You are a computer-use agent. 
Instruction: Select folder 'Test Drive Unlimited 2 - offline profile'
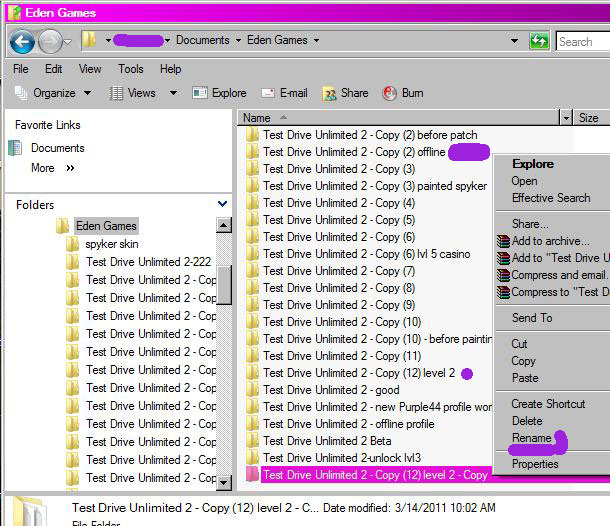coord(349,424)
